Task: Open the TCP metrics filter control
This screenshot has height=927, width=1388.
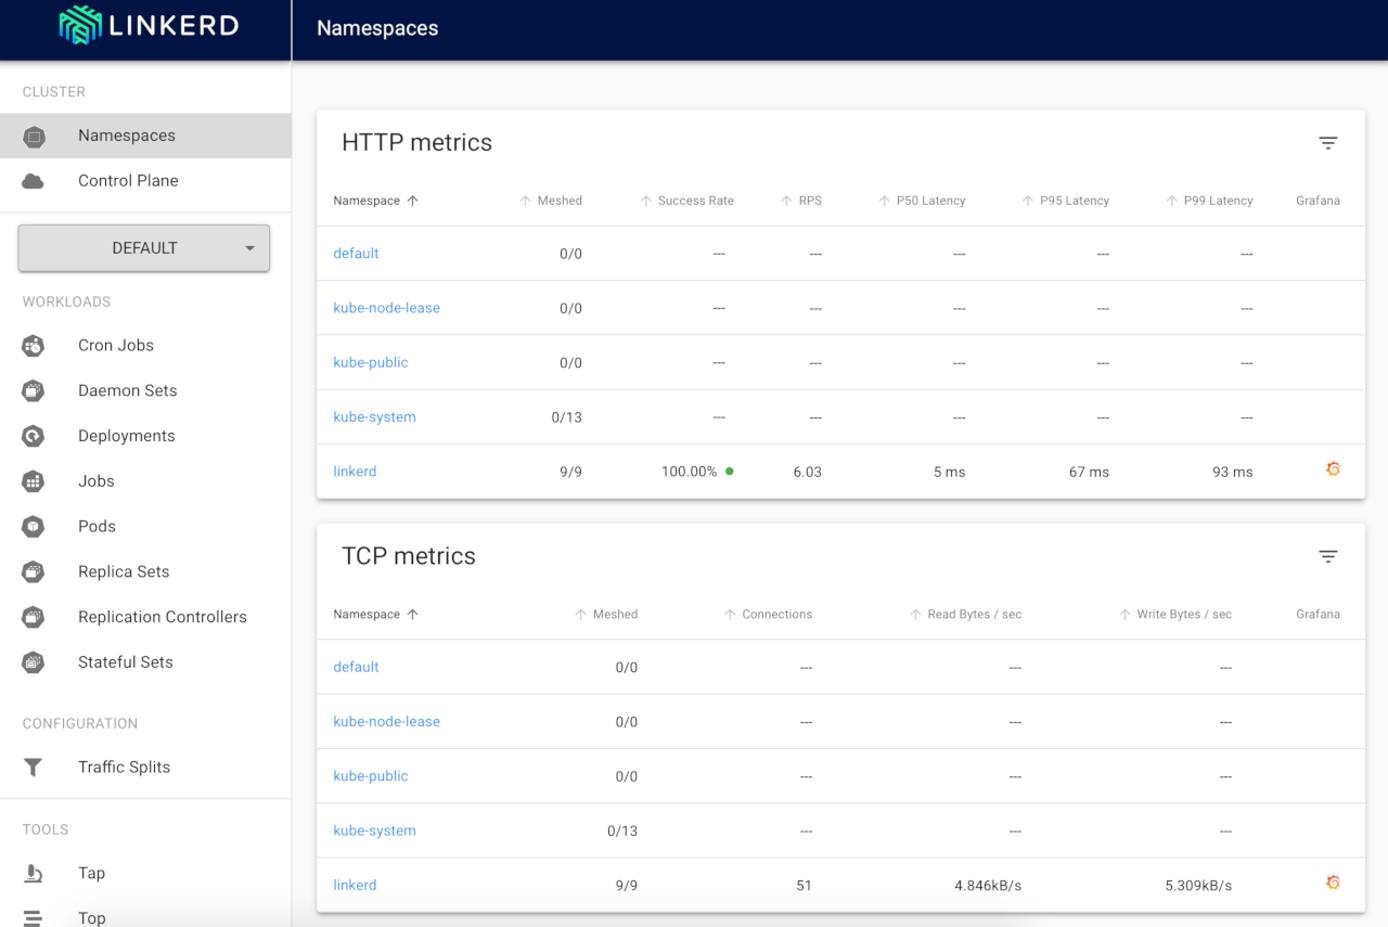Action: (1328, 556)
